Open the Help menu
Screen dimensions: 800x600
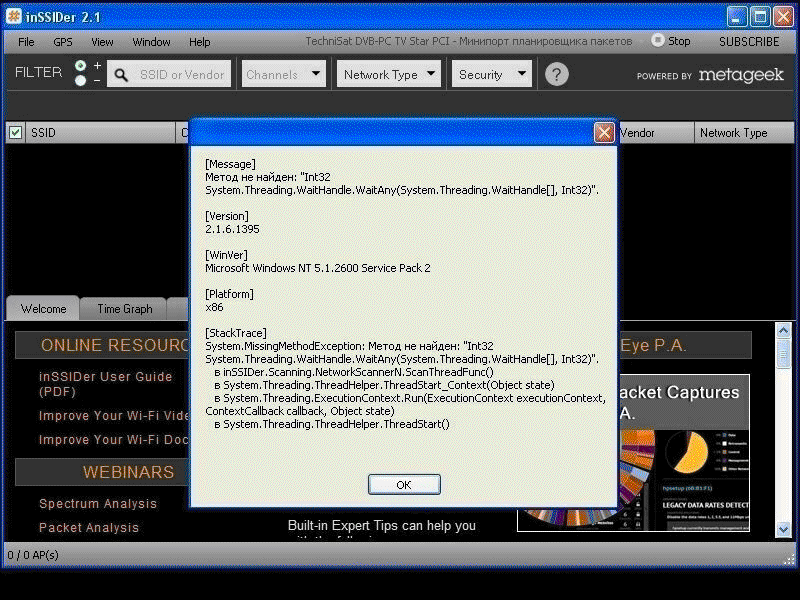click(x=199, y=42)
